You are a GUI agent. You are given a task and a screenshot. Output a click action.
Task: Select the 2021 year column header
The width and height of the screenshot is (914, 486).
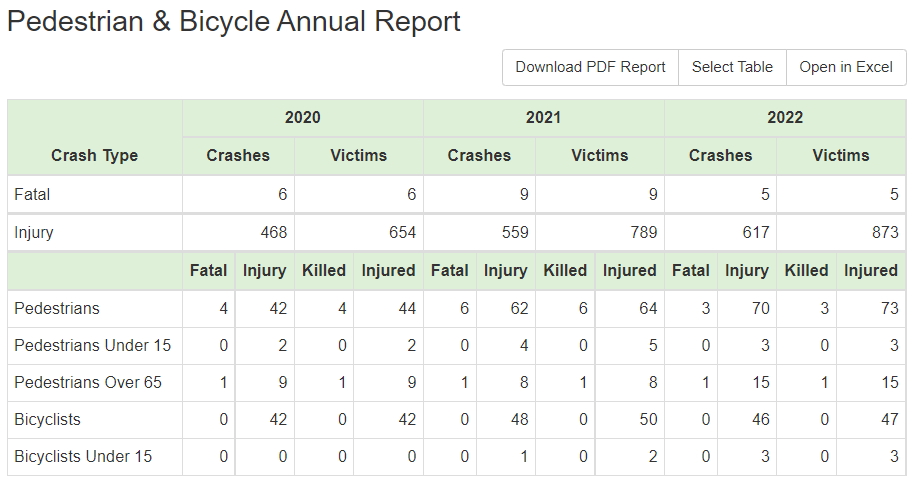(544, 118)
